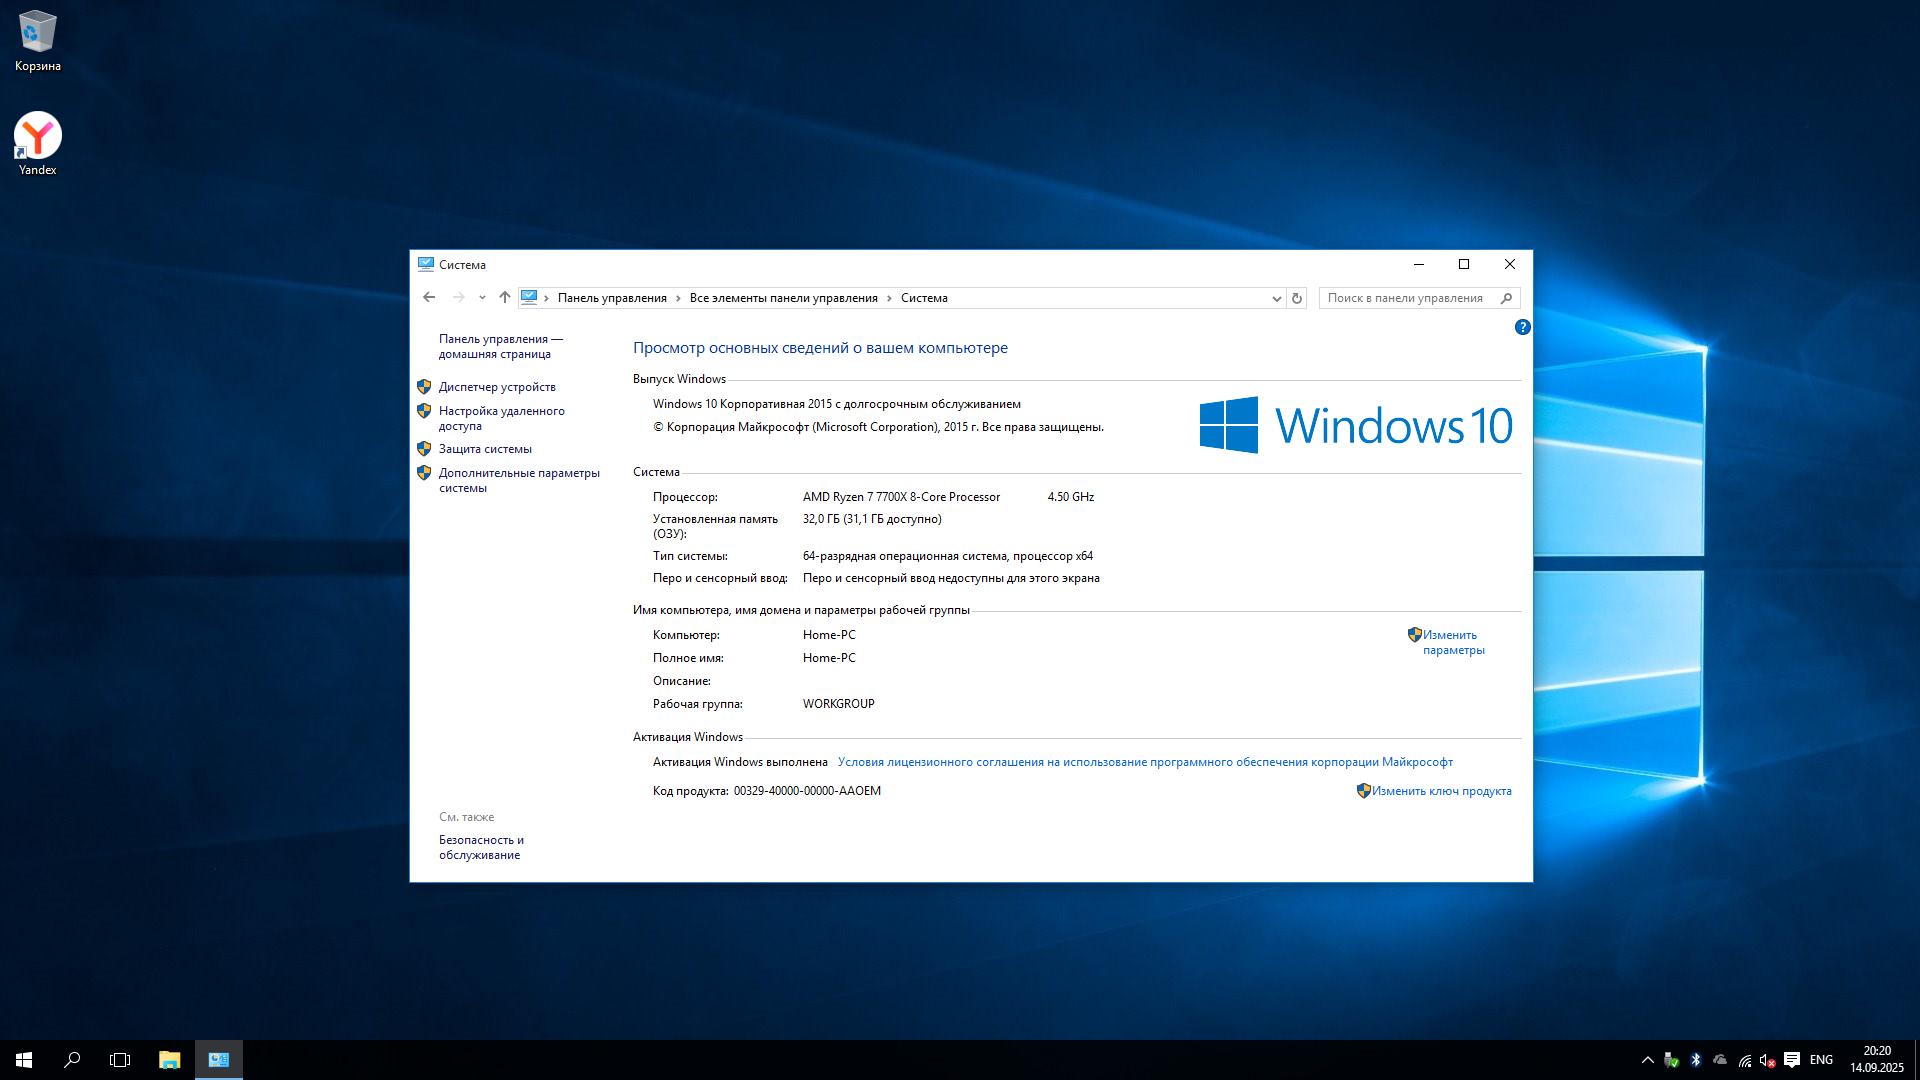Switch ENG input language indicator

[x=1821, y=1060]
